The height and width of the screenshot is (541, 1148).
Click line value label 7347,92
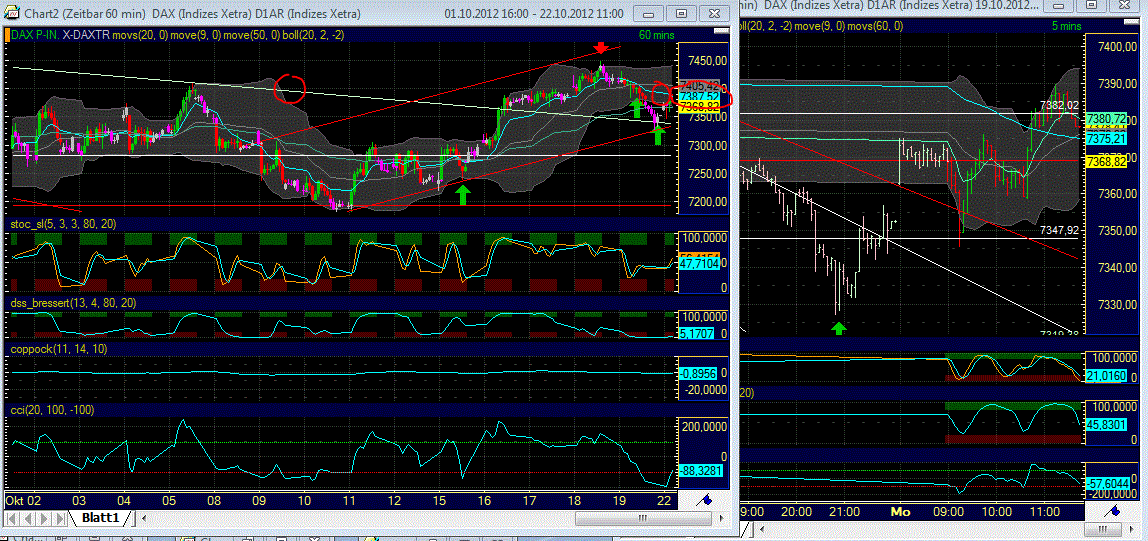[1059, 230]
